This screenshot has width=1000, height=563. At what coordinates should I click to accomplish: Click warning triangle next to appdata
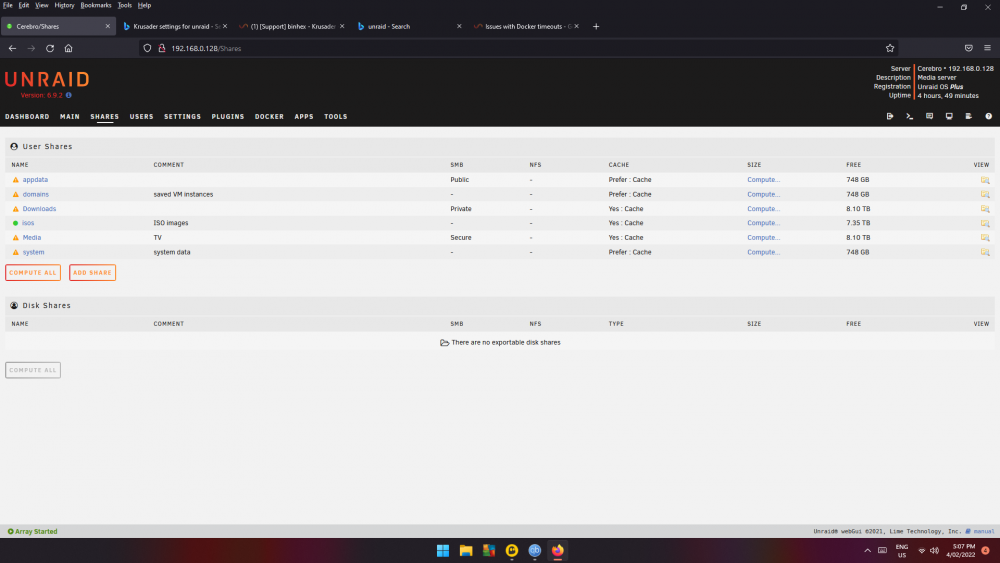16,180
